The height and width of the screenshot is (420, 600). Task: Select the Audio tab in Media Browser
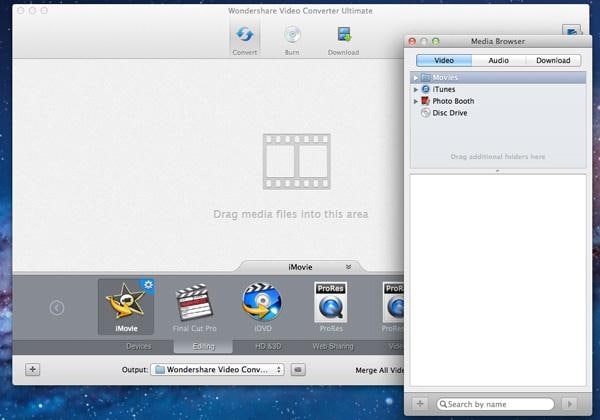499,60
